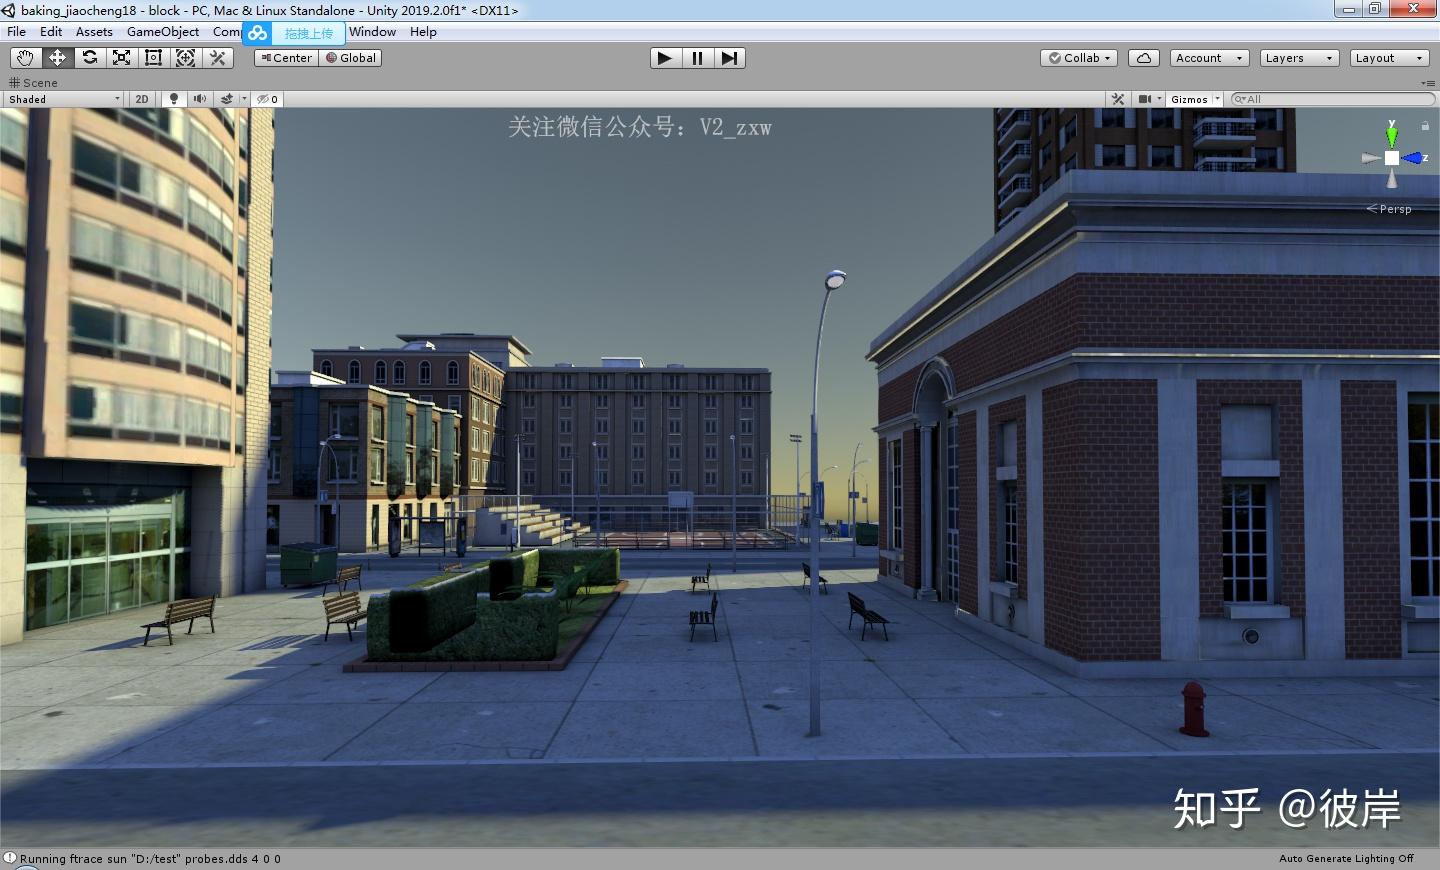
Task: Advance one frame with the Step button
Action: point(729,58)
